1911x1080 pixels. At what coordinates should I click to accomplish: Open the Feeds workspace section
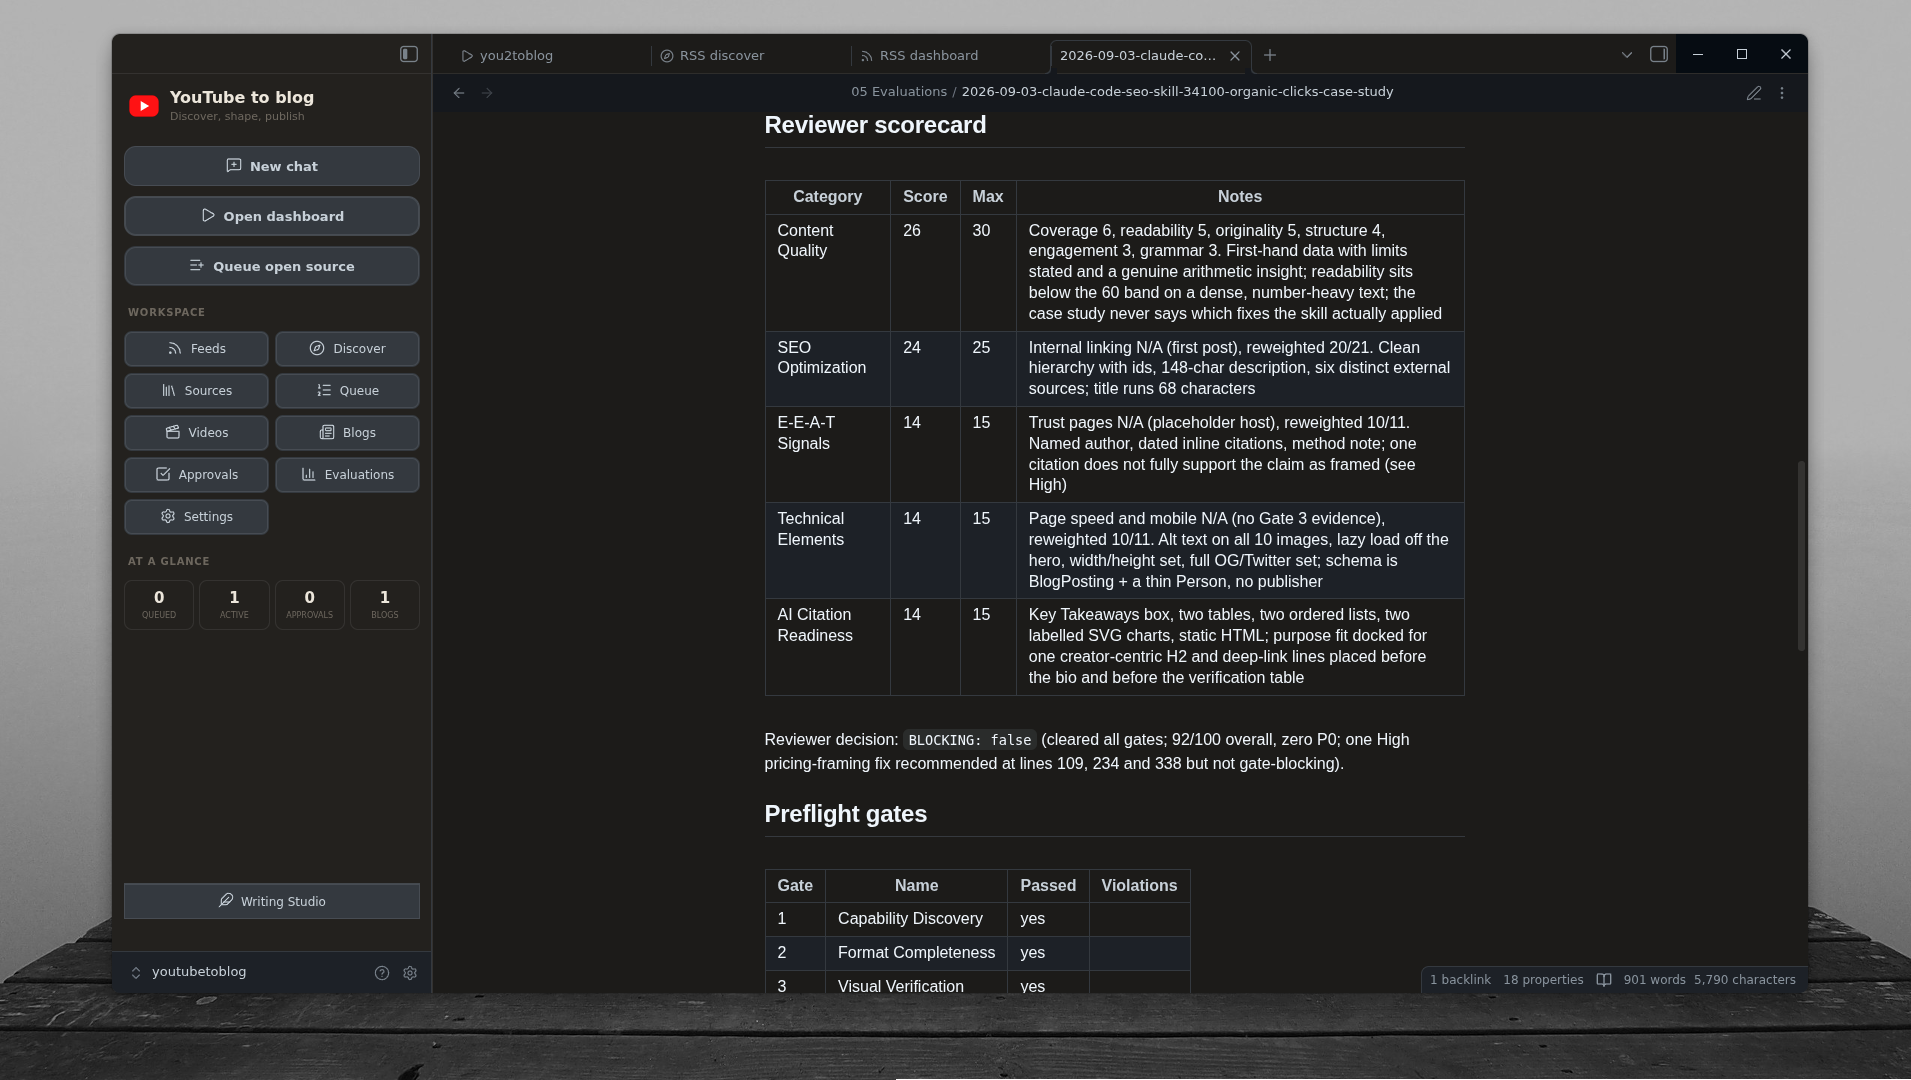196,349
